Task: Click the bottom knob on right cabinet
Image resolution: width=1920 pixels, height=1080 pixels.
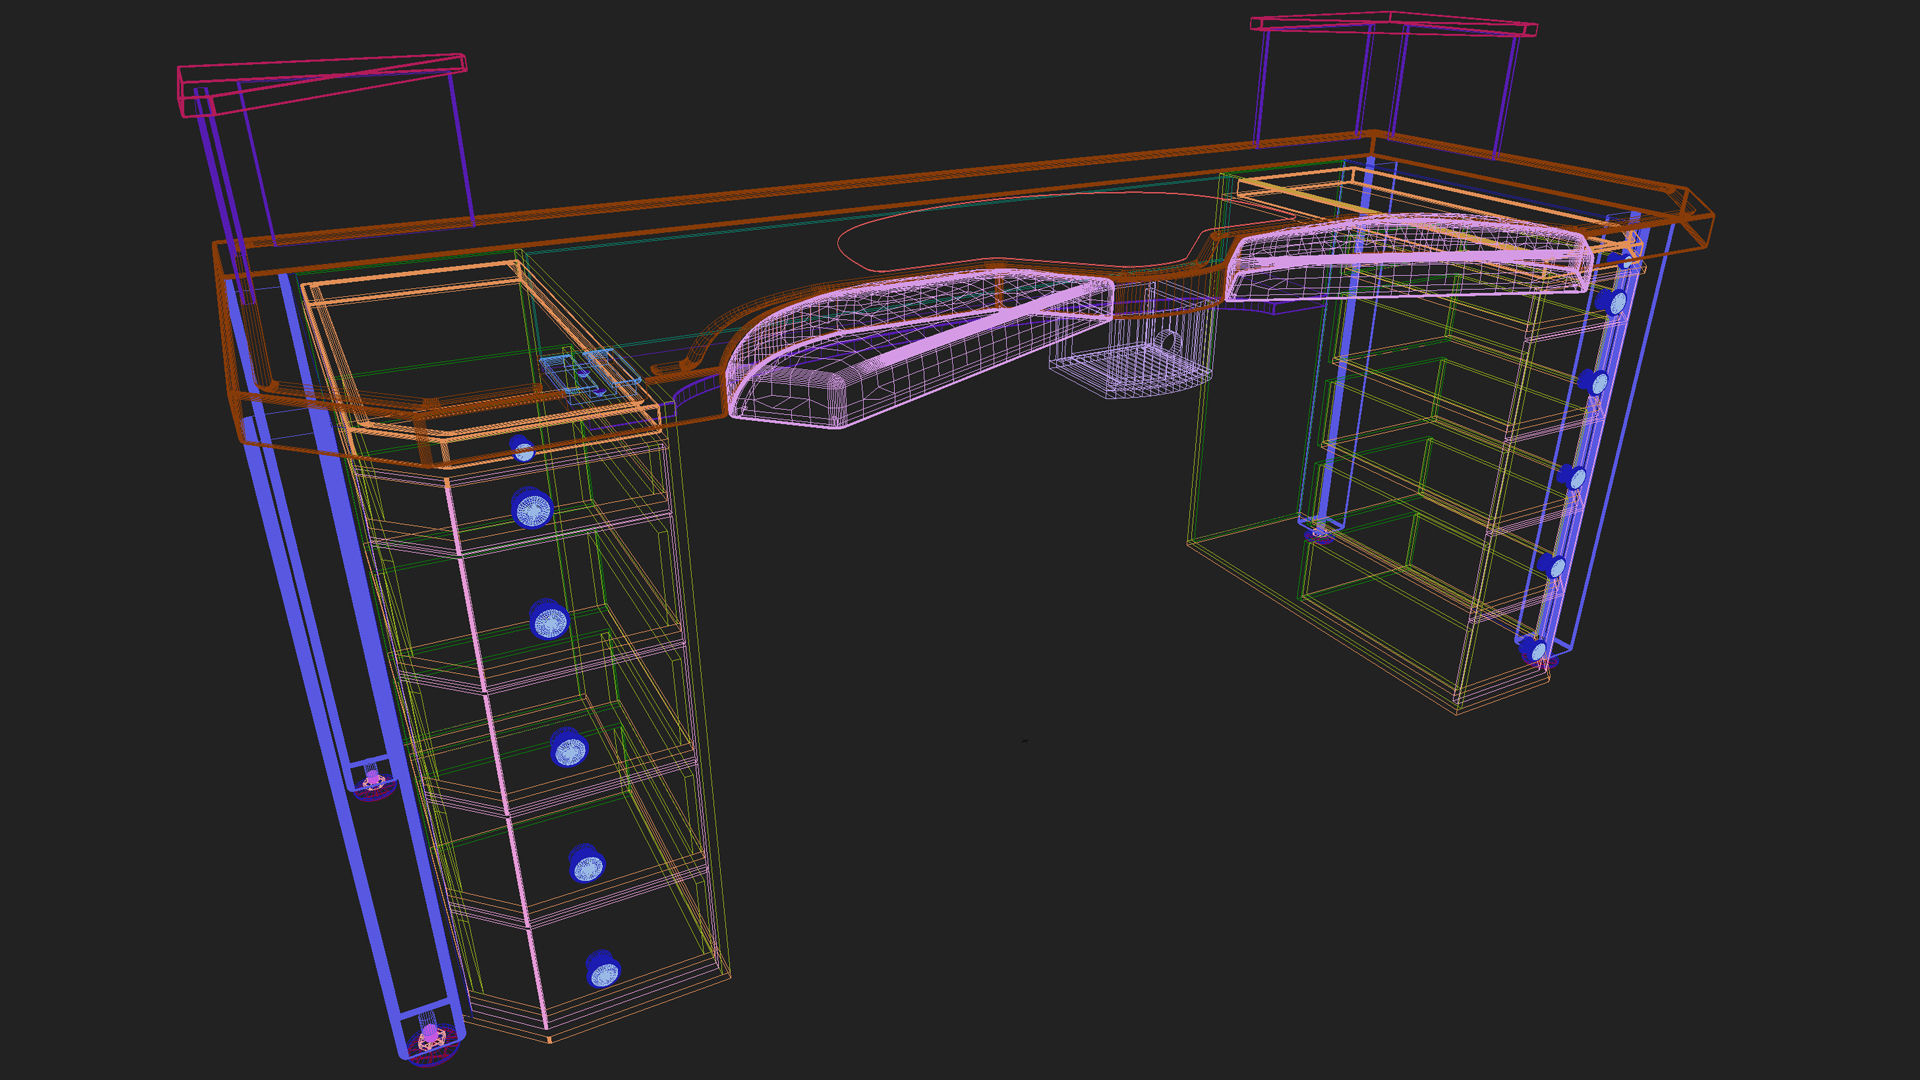Action: click(x=1535, y=651)
